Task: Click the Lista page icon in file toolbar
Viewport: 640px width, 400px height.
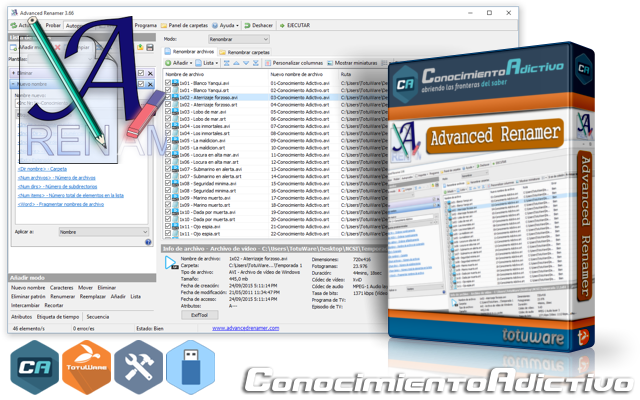Action: pos(198,63)
